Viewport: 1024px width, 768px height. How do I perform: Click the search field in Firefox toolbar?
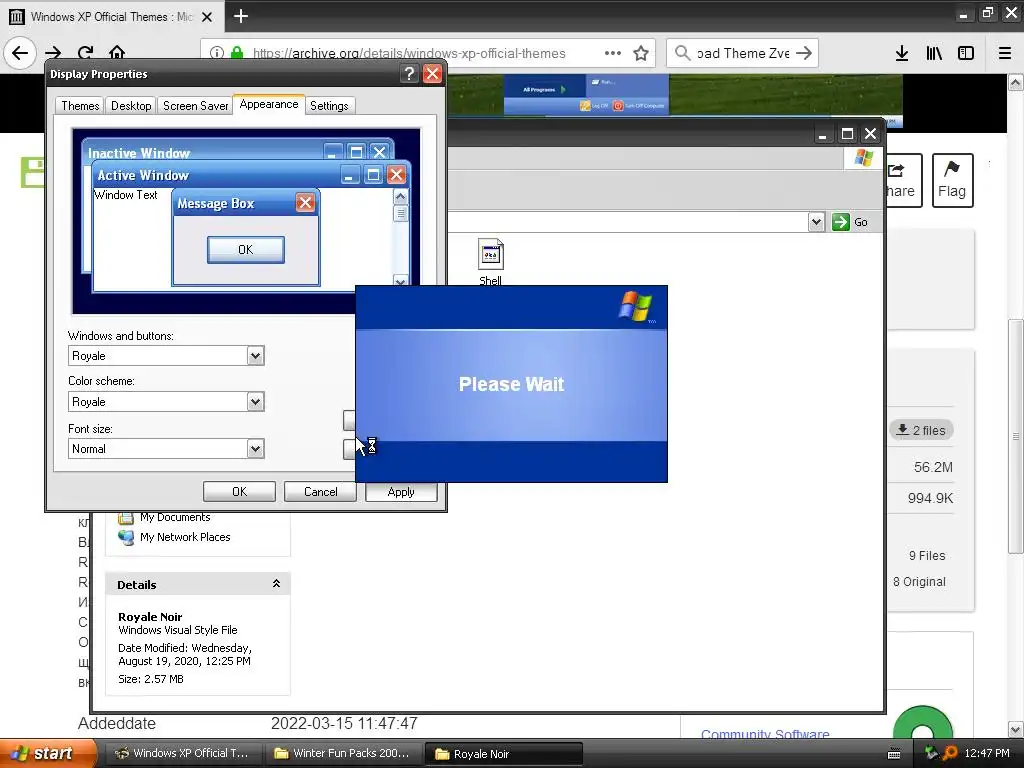(743, 53)
